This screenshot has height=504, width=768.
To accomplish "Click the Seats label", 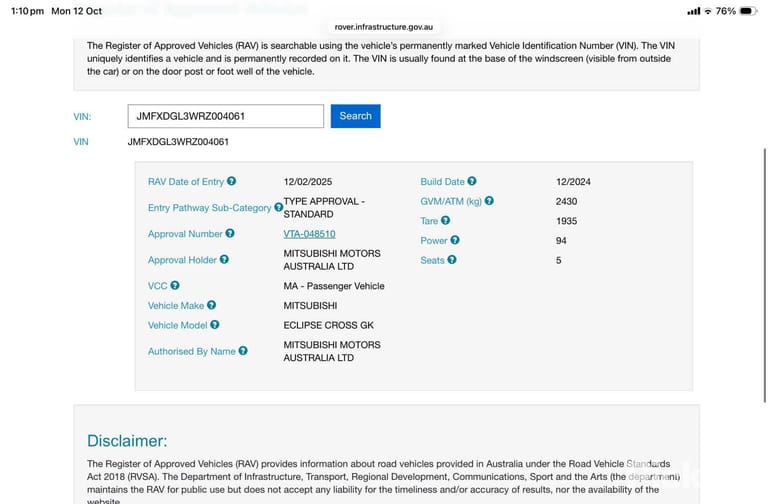I will 432,260.
